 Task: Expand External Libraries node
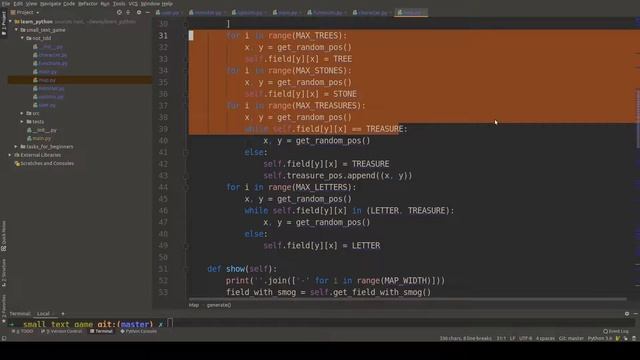tap(10, 155)
